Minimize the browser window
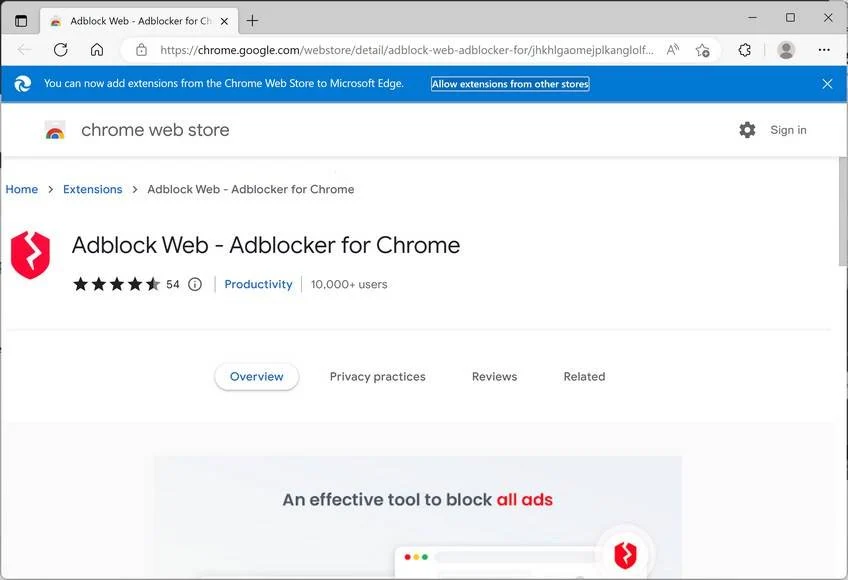The width and height of the screenshot is (848, 580). (x=752, y=17)
